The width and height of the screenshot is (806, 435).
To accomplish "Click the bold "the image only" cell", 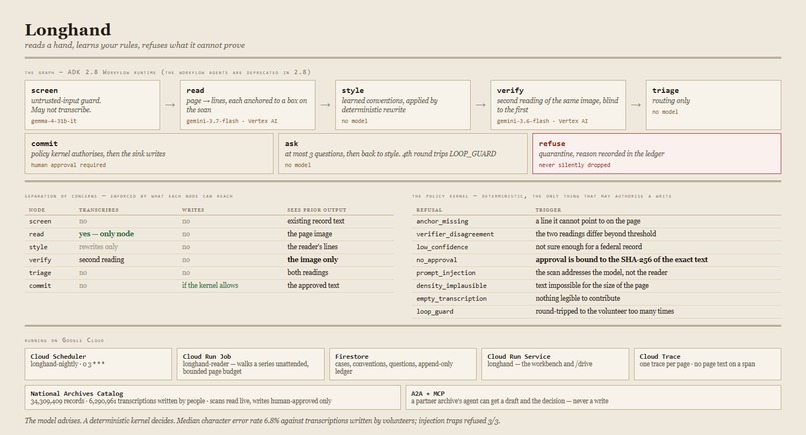I will point(313,260).
